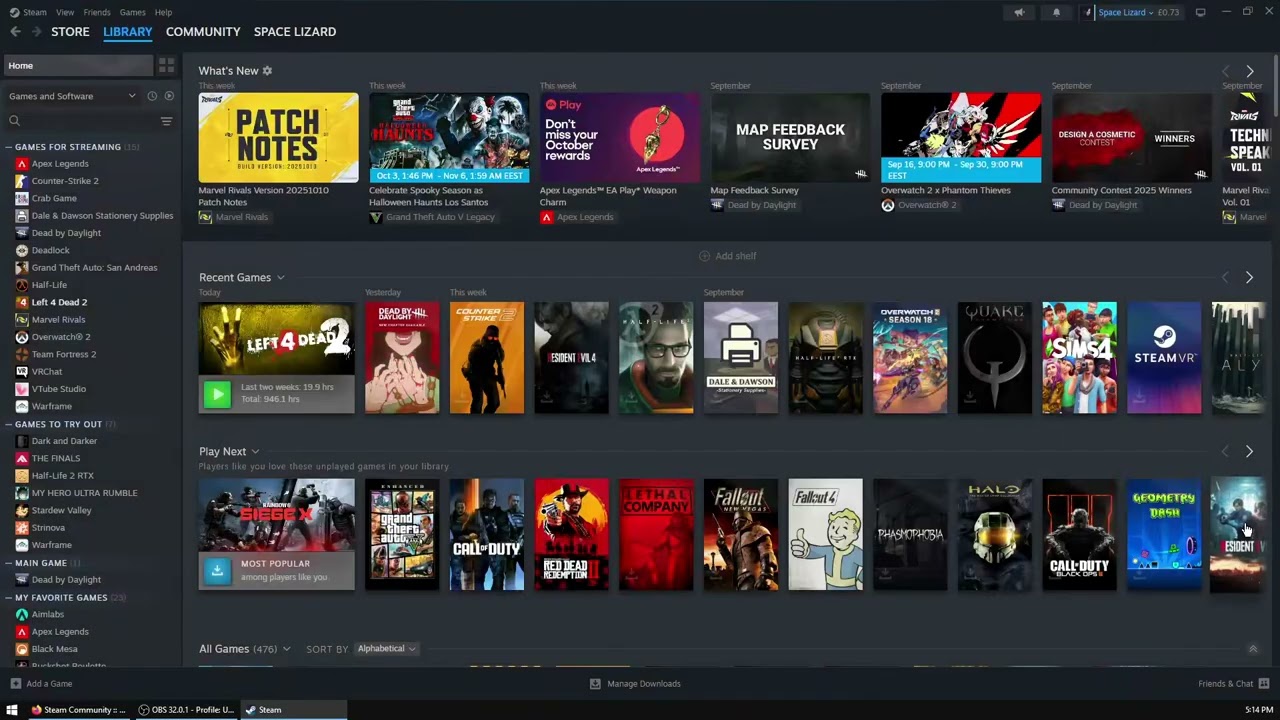Viewport: 1280px width, 720px height.
Task: Select Counter-Strike 2 cover in Recent Games
Action: click(487, 358)
